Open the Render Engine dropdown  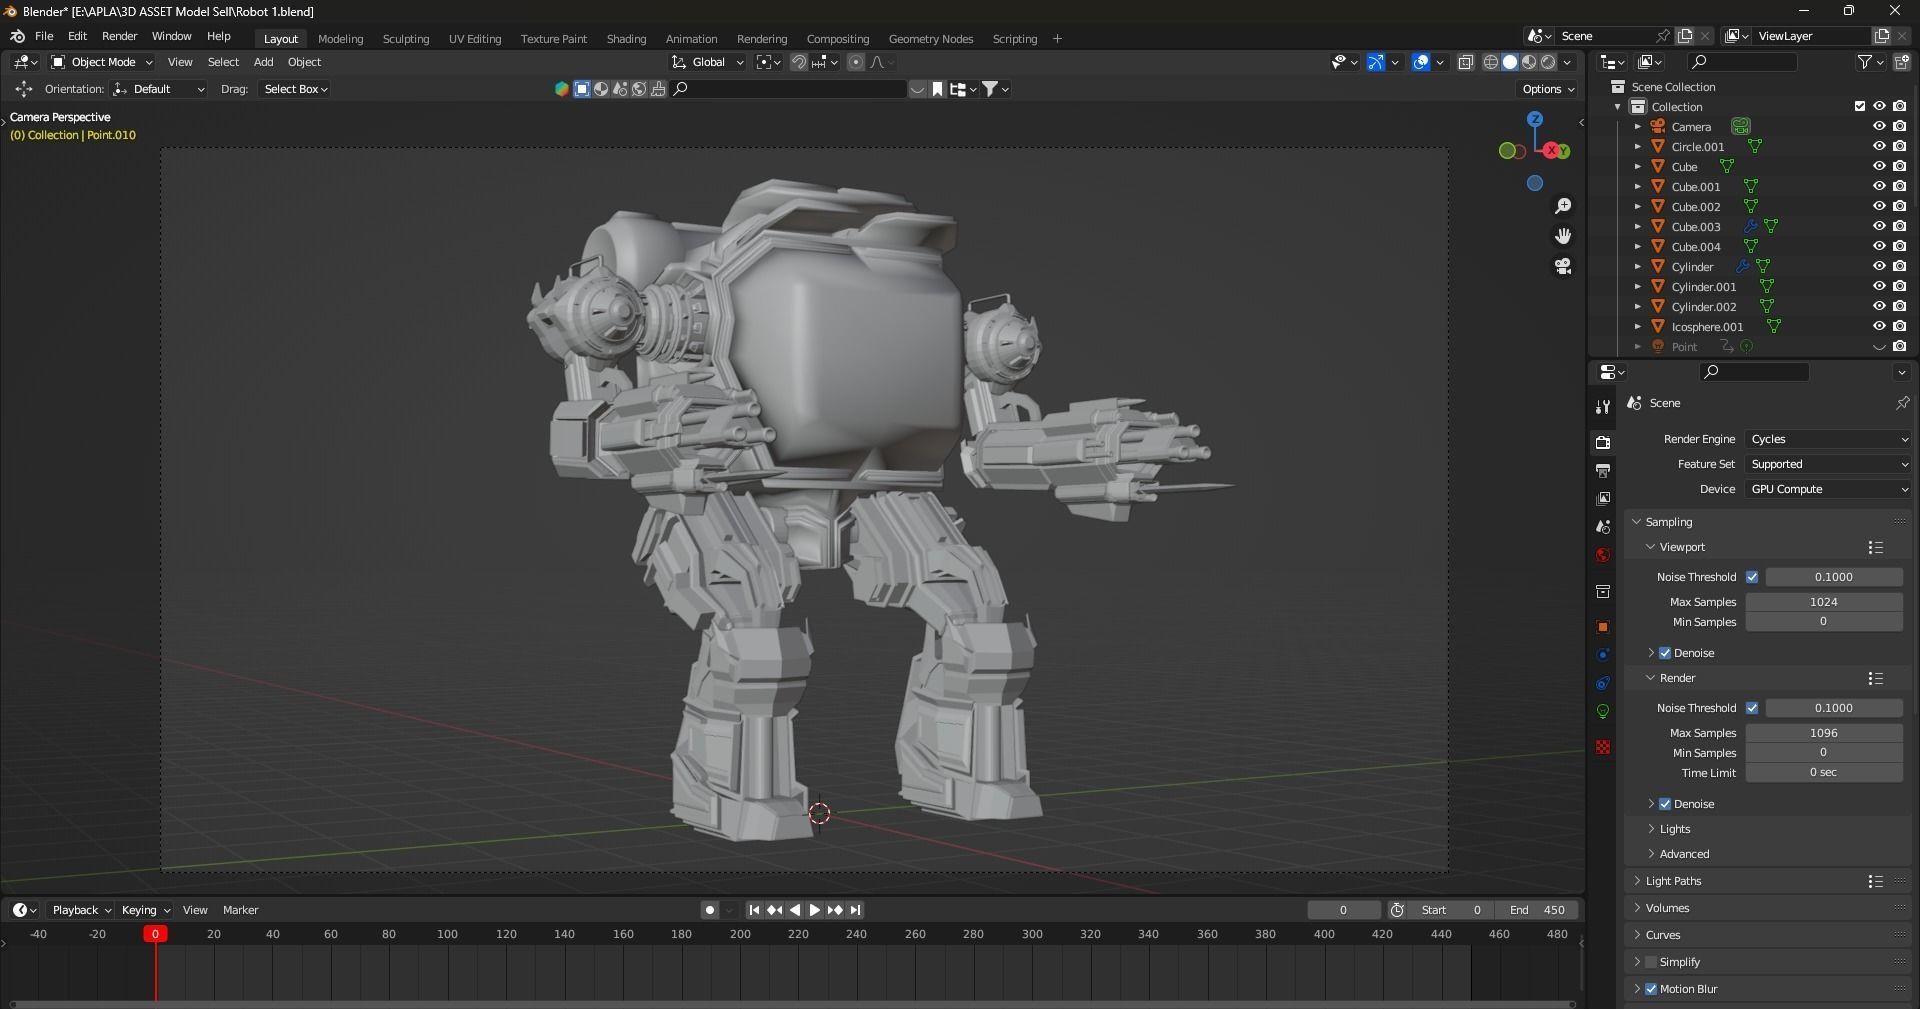(x=1829, y=439)
